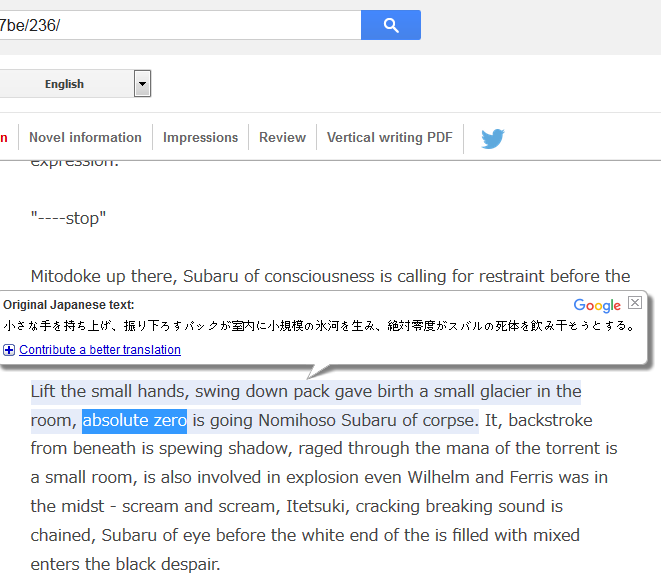The width and height of the screenshot is (661, 585).
Task: Click "enters the black despair" line
Action: [x=126, y=564]
